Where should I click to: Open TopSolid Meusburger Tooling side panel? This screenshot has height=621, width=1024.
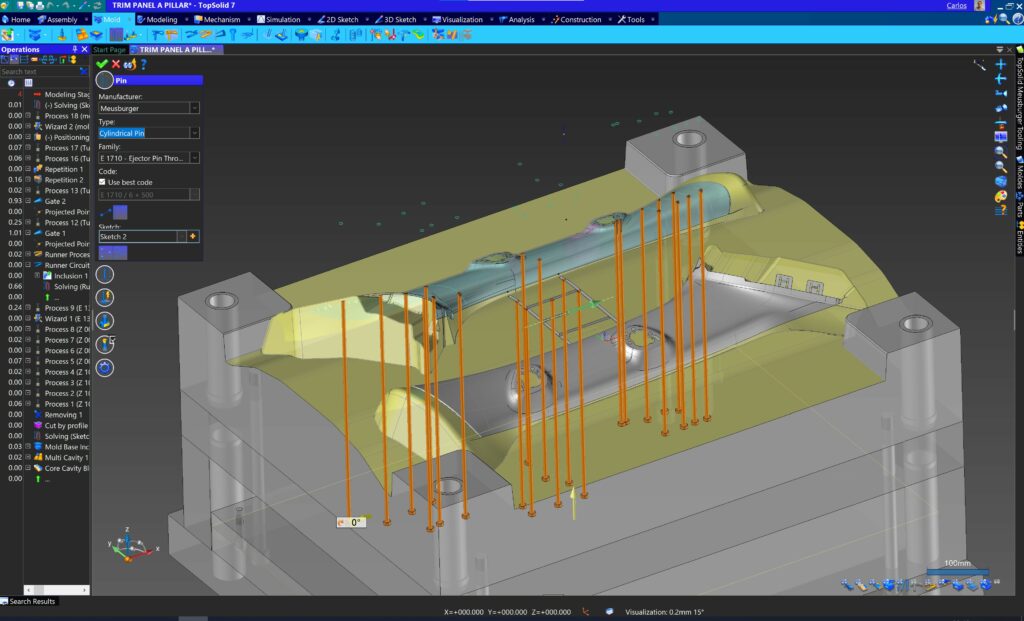pyautogui.click(x=1018, y=105)
